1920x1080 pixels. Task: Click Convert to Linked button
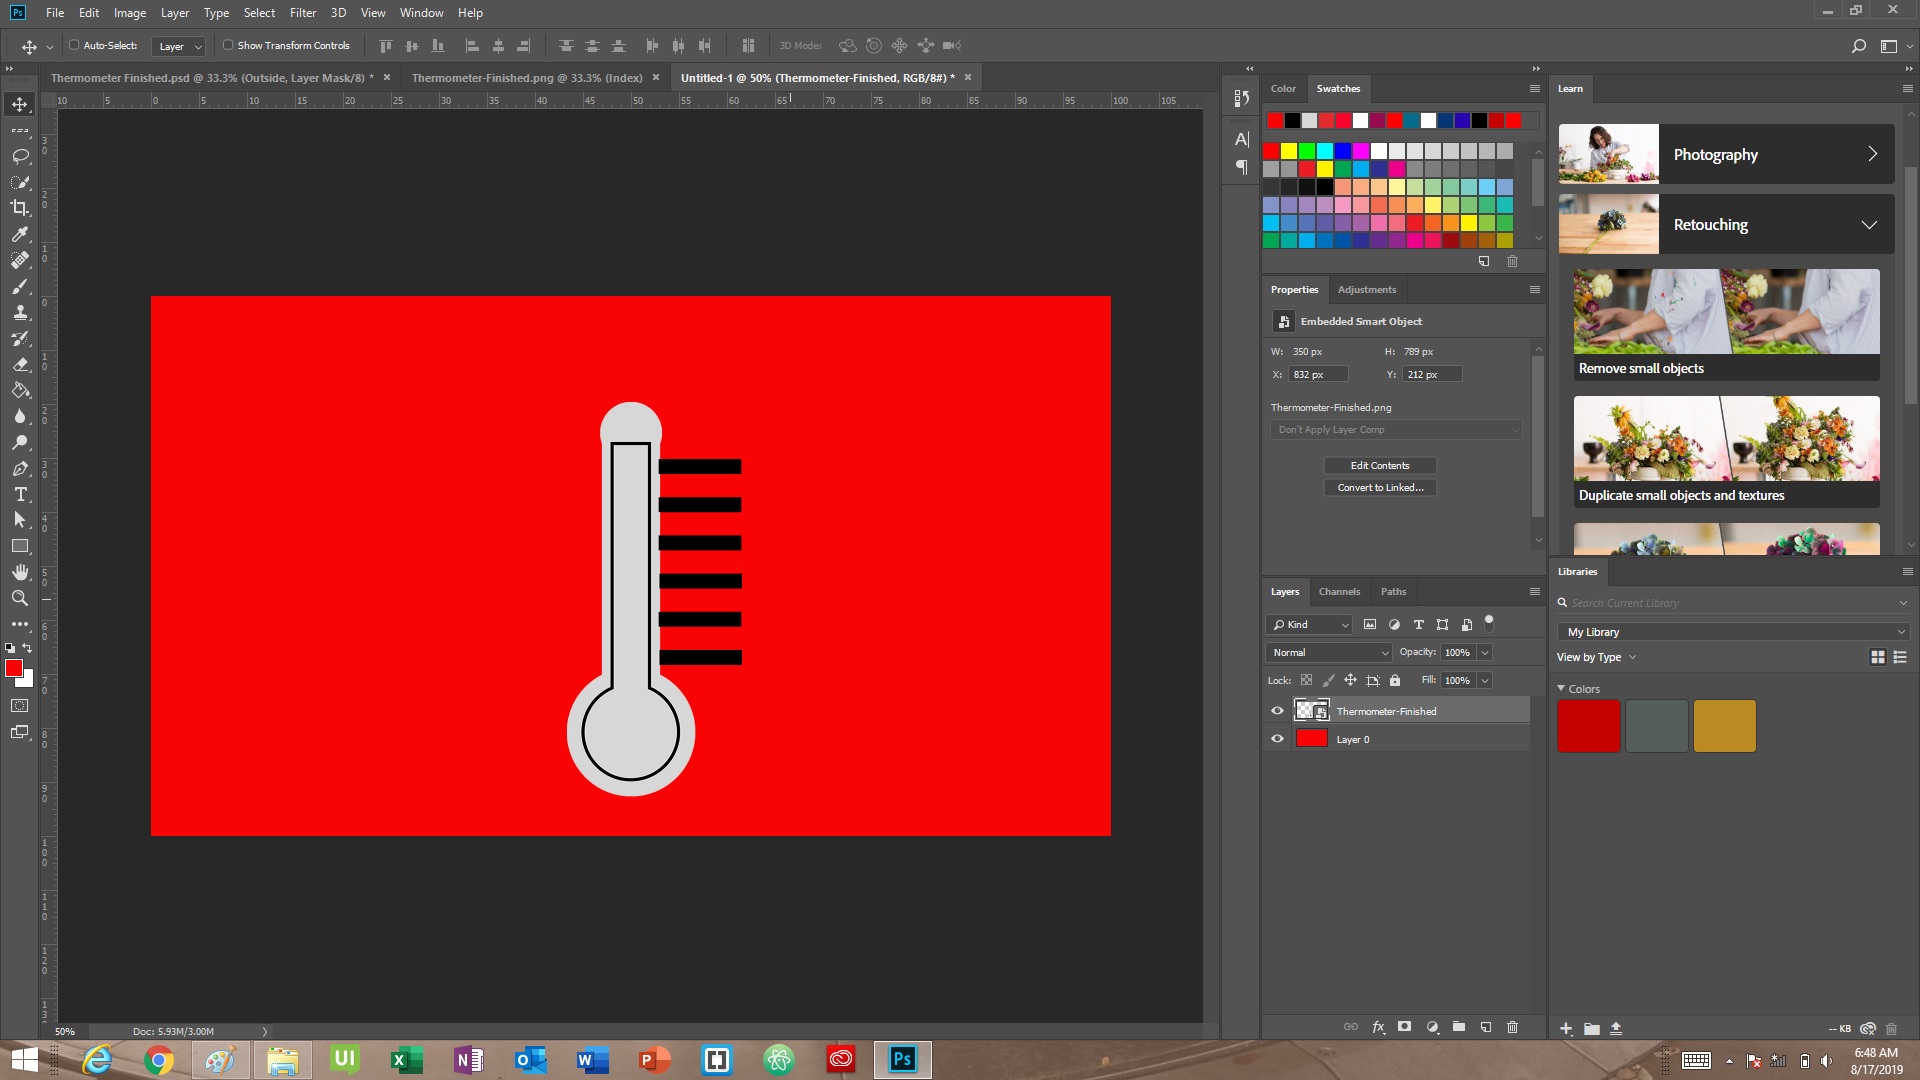pyautogui.click(x=1380, y=487)
